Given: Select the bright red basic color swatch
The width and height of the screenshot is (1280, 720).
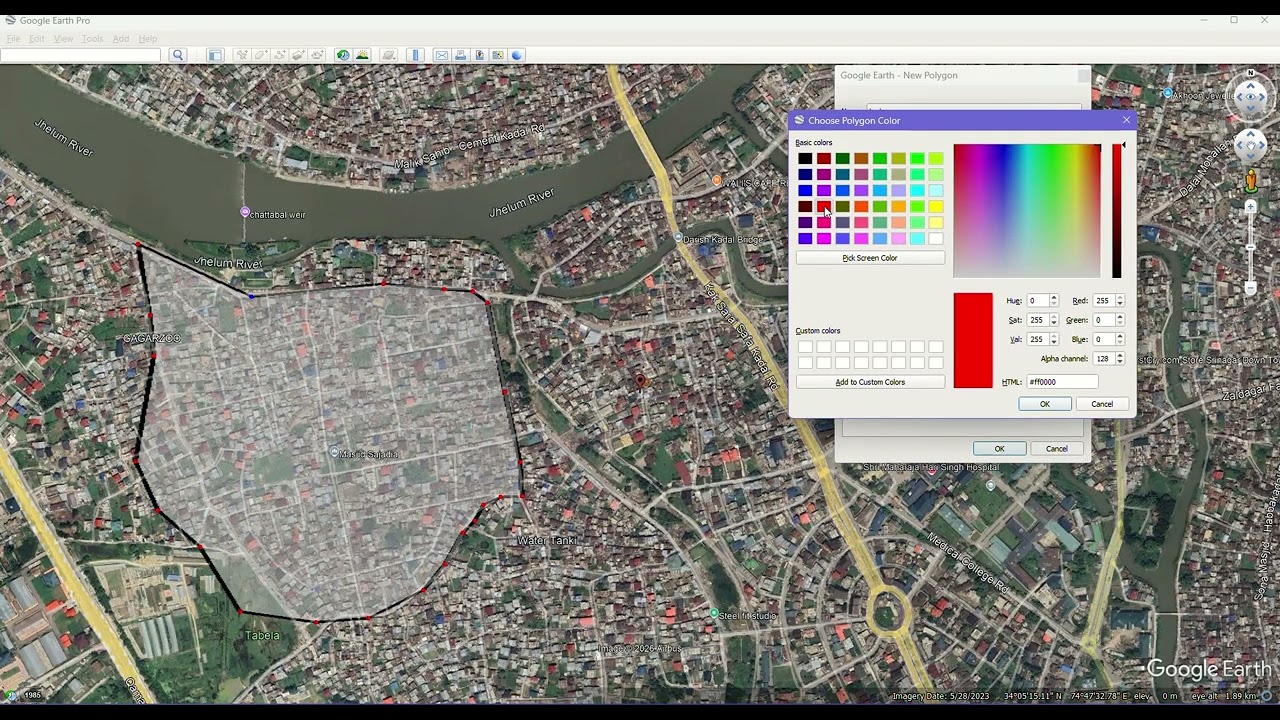Looking at the screenshot, I should (x=824, y=206).
